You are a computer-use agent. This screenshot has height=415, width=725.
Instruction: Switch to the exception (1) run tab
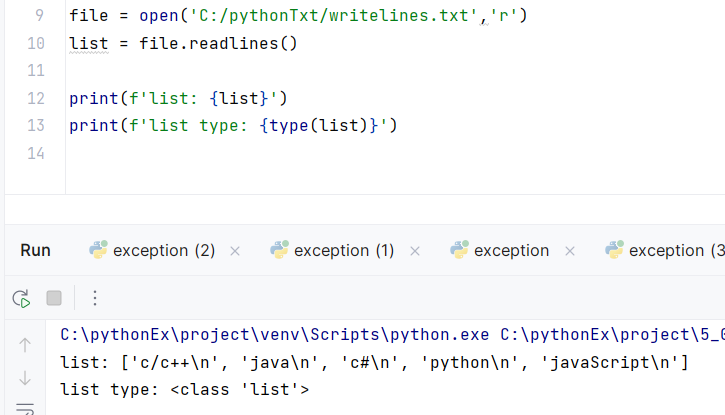pyautogui.click(x=344, y=250)
